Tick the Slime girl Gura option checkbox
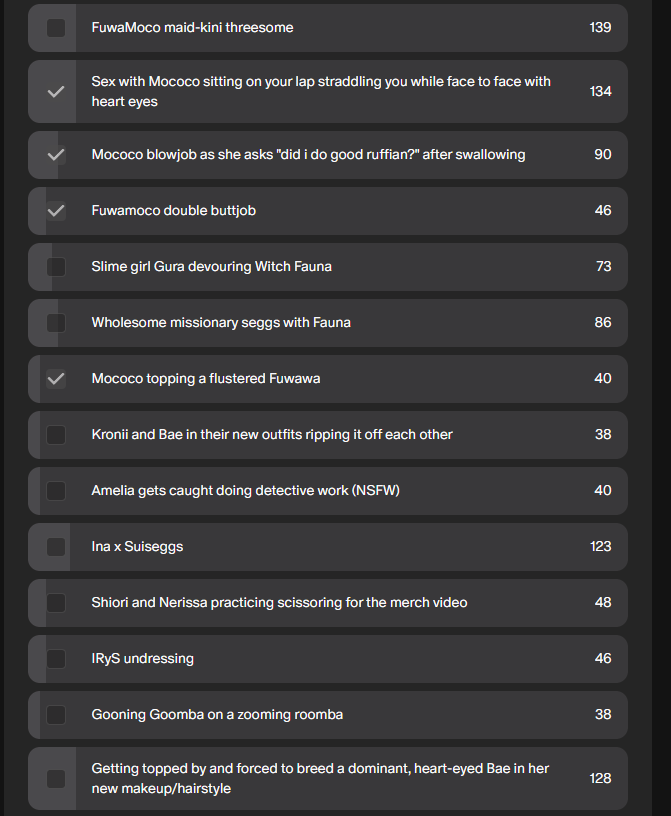This screenshot has height=816, width=671. coord(56,267)
